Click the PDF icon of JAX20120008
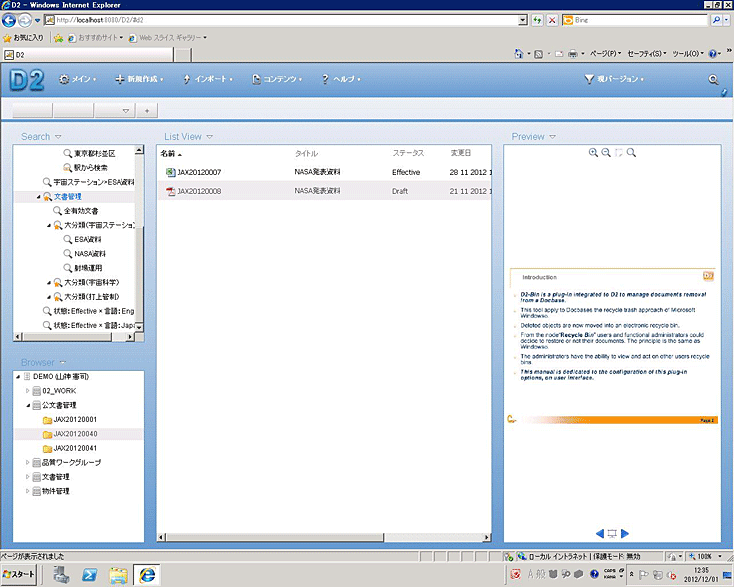The image size is (734, 587). pyautogui.click(x=170, y=190)
